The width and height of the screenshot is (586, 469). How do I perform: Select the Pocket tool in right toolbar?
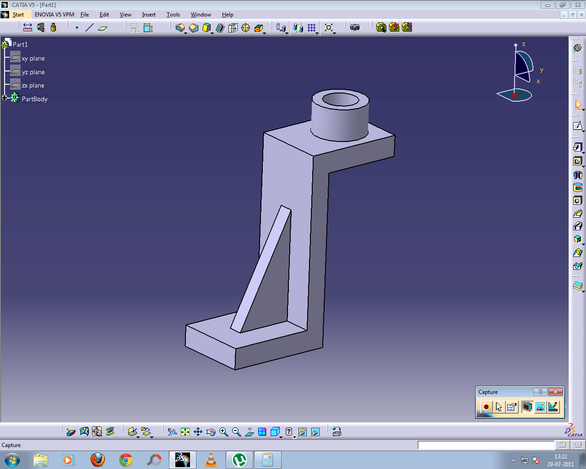(x=577, y=161)
